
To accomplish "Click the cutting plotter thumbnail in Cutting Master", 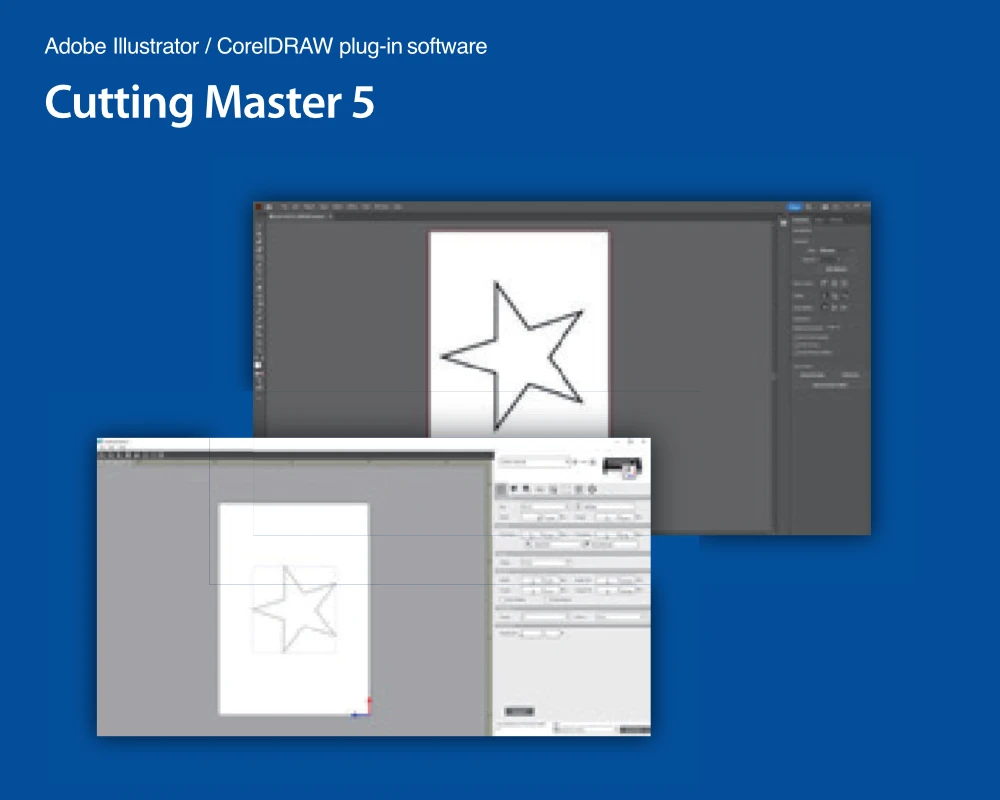I will 622,467.
